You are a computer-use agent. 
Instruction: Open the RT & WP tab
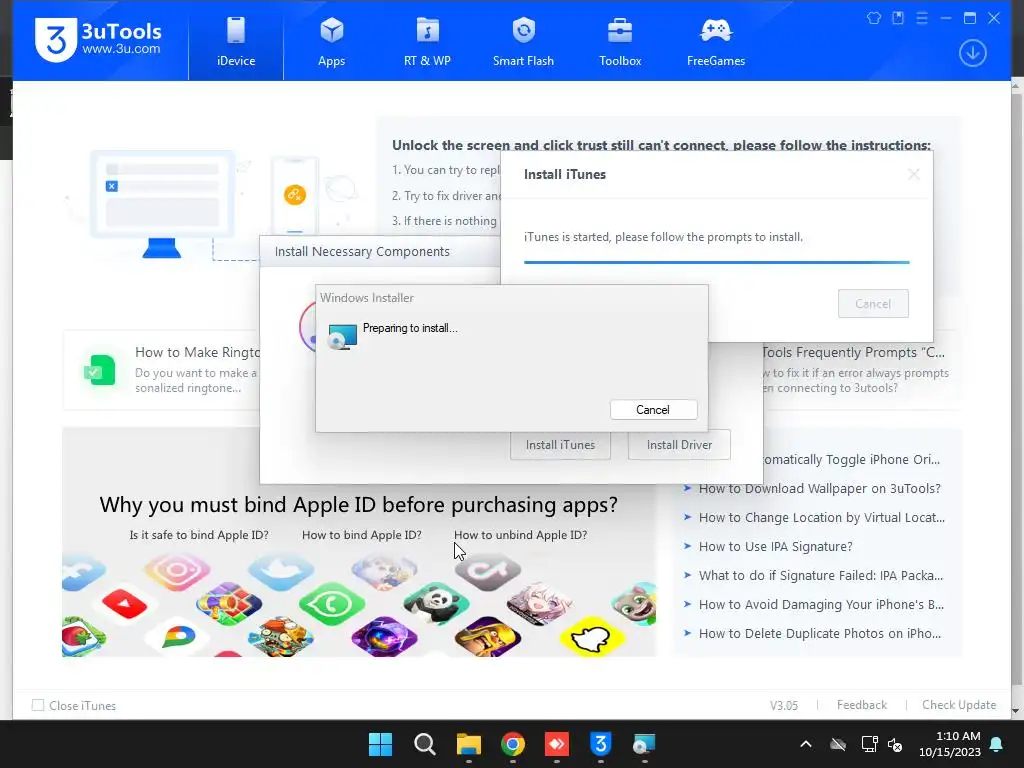click(427, 42)
